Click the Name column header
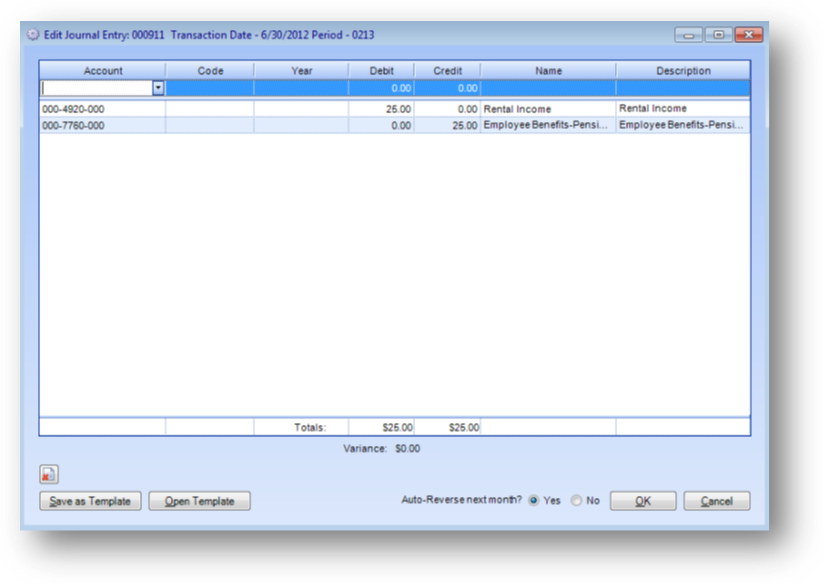Viewport: 824px width, 584px height. (x=548, y=70)
